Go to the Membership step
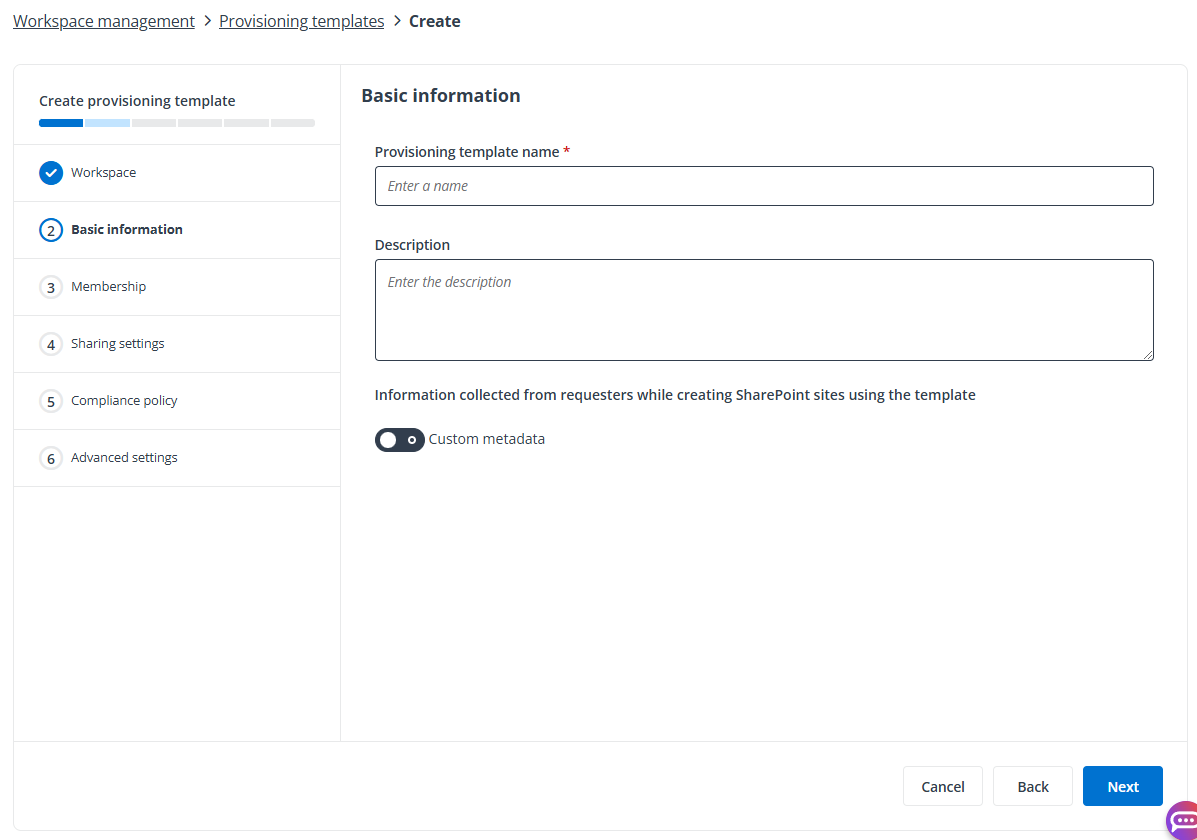The height and width of the screenshot is (840, 1197). coord(108,286)
